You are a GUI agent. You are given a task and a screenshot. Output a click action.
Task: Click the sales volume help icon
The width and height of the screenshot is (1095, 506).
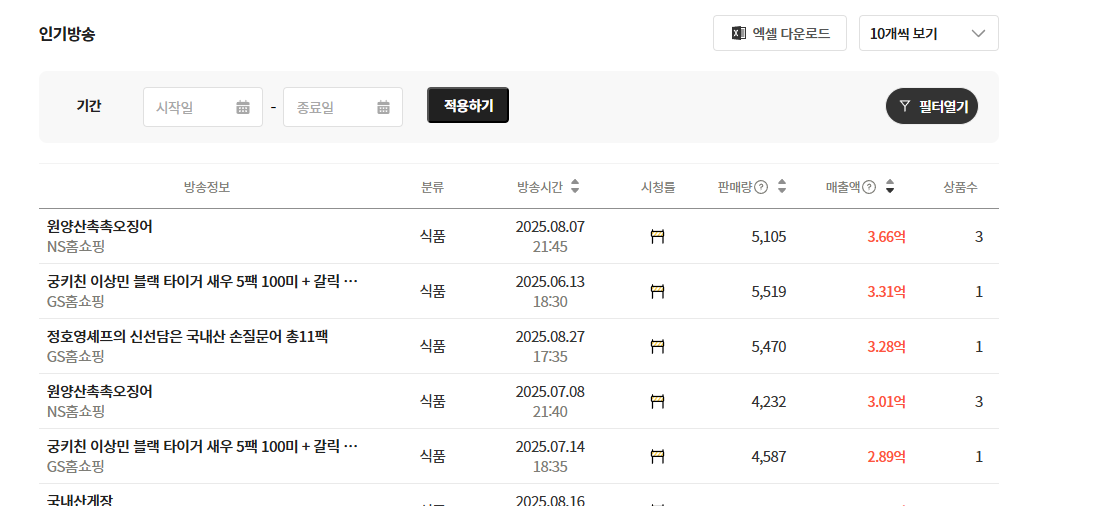pyautogui.click(x=761, y=187)
